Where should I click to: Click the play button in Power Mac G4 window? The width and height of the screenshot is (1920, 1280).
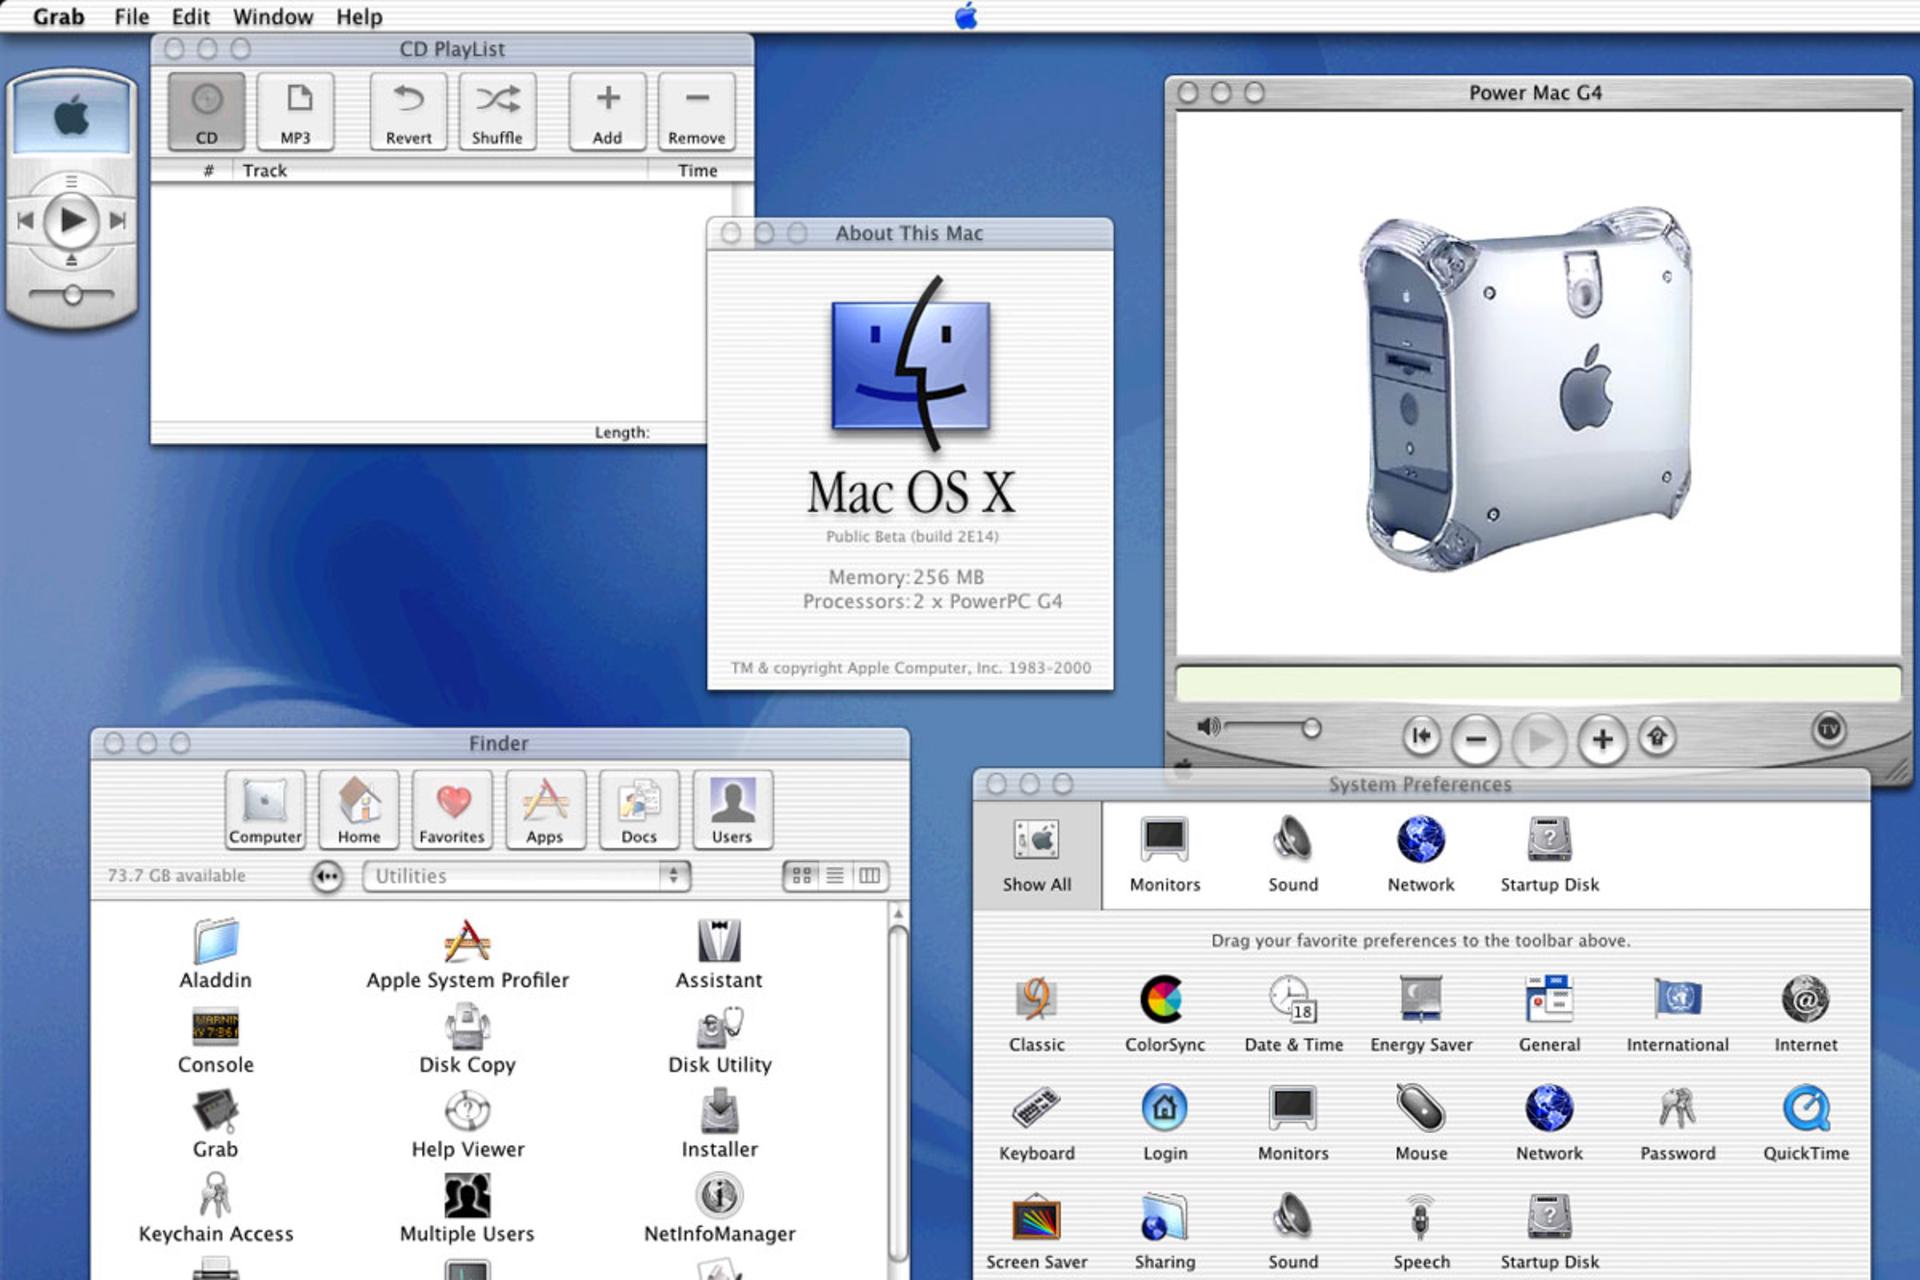(1539, 740)
